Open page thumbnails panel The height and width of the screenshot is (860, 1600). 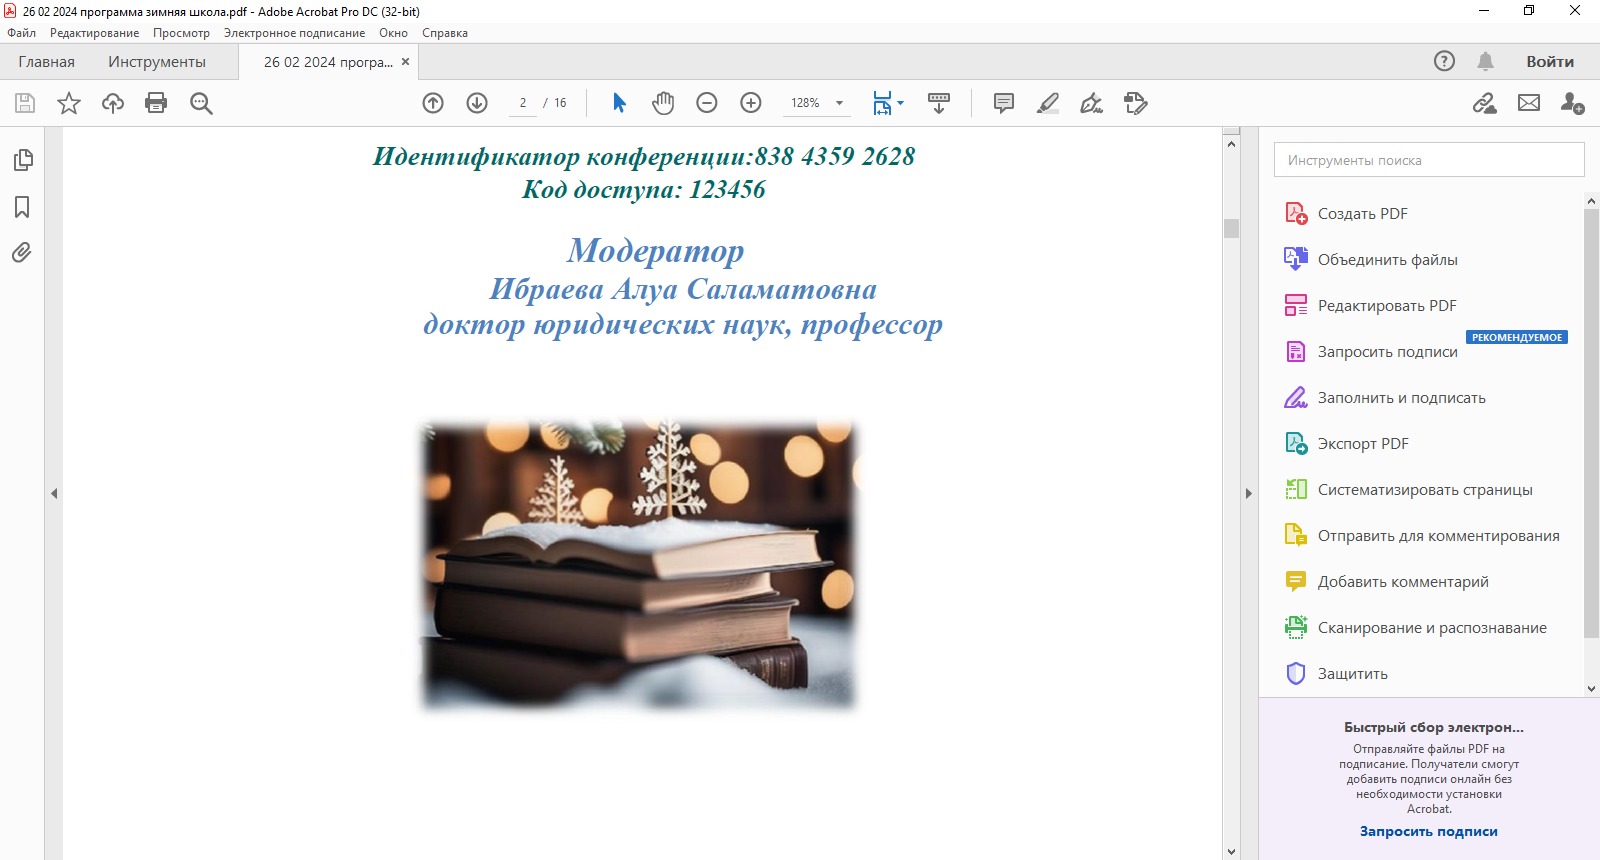[x=23, y=160]
